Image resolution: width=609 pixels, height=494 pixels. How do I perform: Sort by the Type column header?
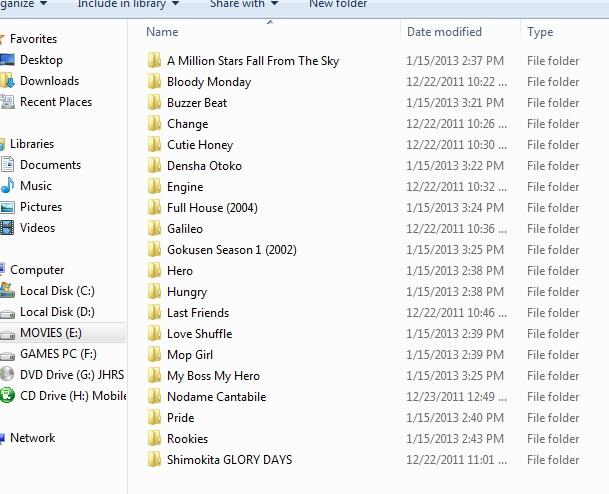pyautogui.click(x=540, y=32)
